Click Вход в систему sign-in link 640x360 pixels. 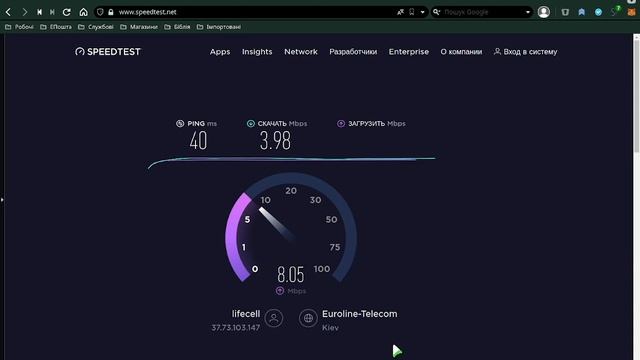pos(525,52)
